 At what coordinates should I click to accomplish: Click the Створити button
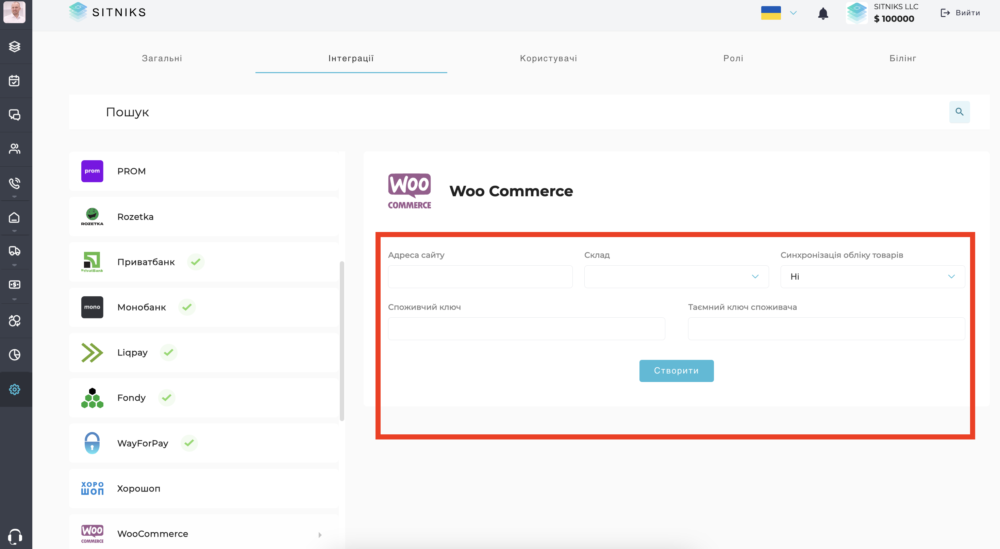676,371
